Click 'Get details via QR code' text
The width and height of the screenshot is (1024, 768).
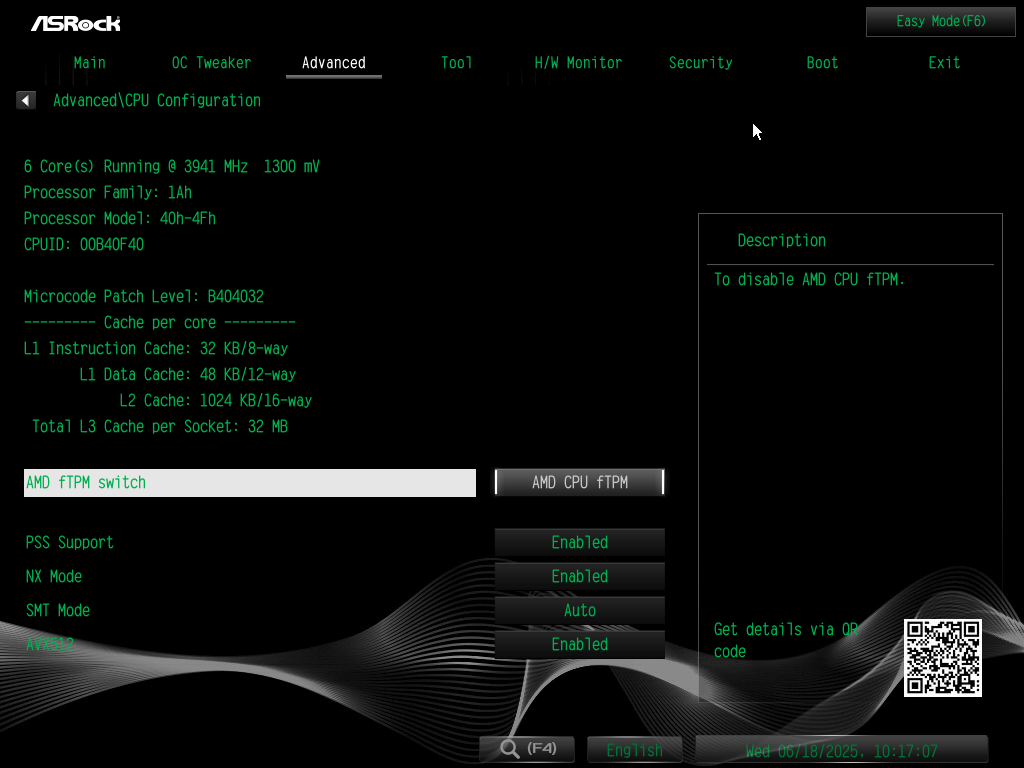[x=786, y=641]
